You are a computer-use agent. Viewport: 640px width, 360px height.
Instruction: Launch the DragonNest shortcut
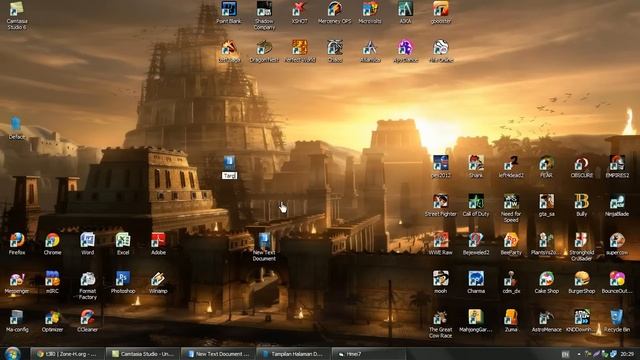[x=264, y=51]
